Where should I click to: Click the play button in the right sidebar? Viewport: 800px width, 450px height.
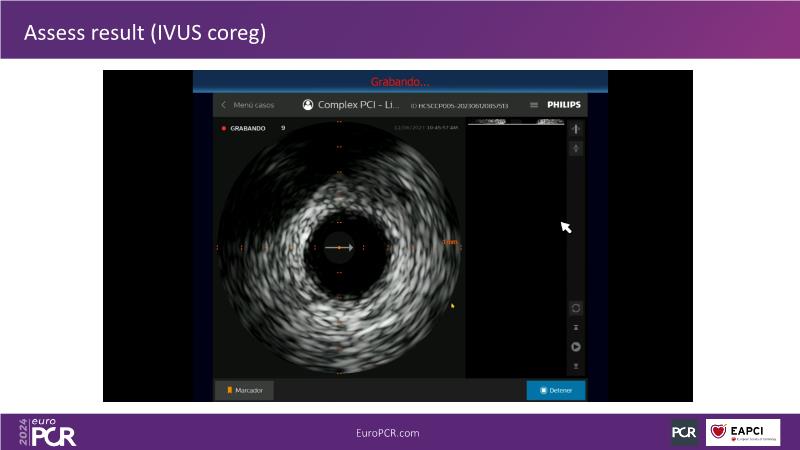(x=576, y=347)
